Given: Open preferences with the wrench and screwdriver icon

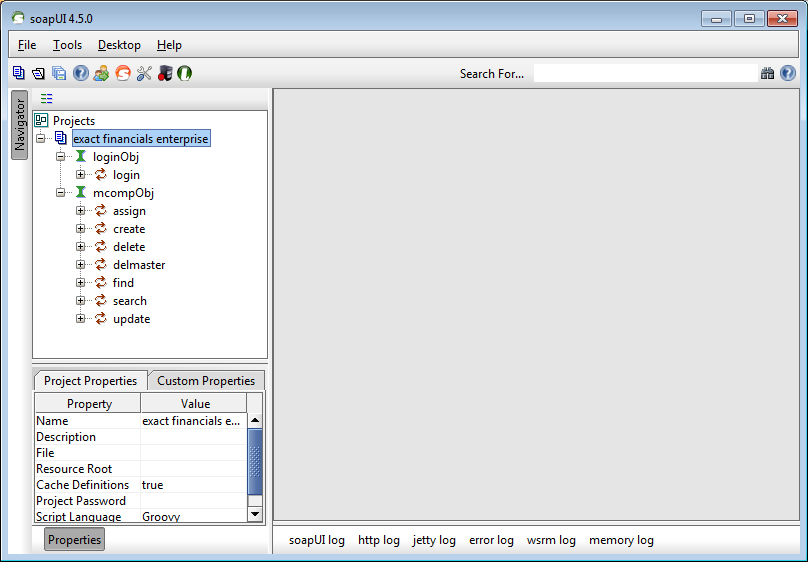Looking at the screenshot, I should [144, 73].
